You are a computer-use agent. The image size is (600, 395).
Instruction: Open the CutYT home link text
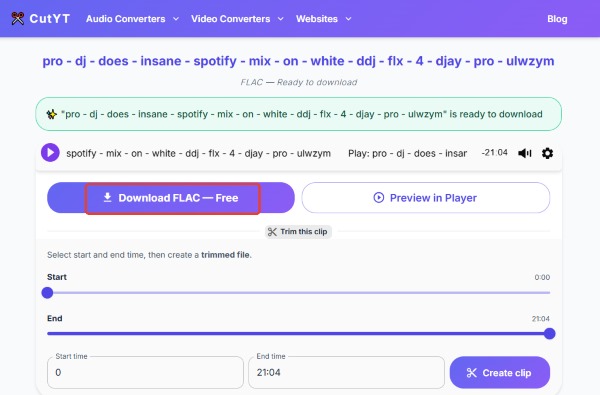click(50, 19)
